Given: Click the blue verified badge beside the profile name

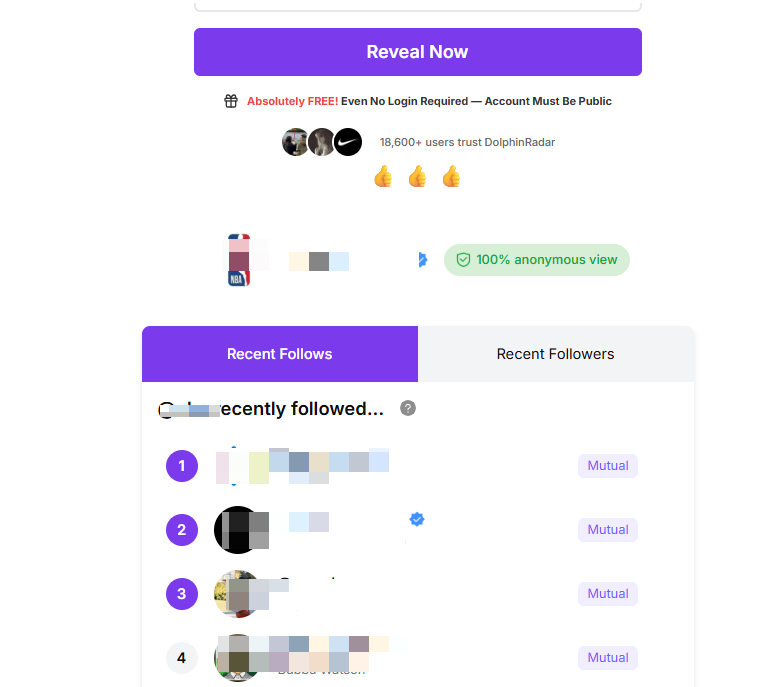Looking at the screenshot, I should (x=423, y=260).
